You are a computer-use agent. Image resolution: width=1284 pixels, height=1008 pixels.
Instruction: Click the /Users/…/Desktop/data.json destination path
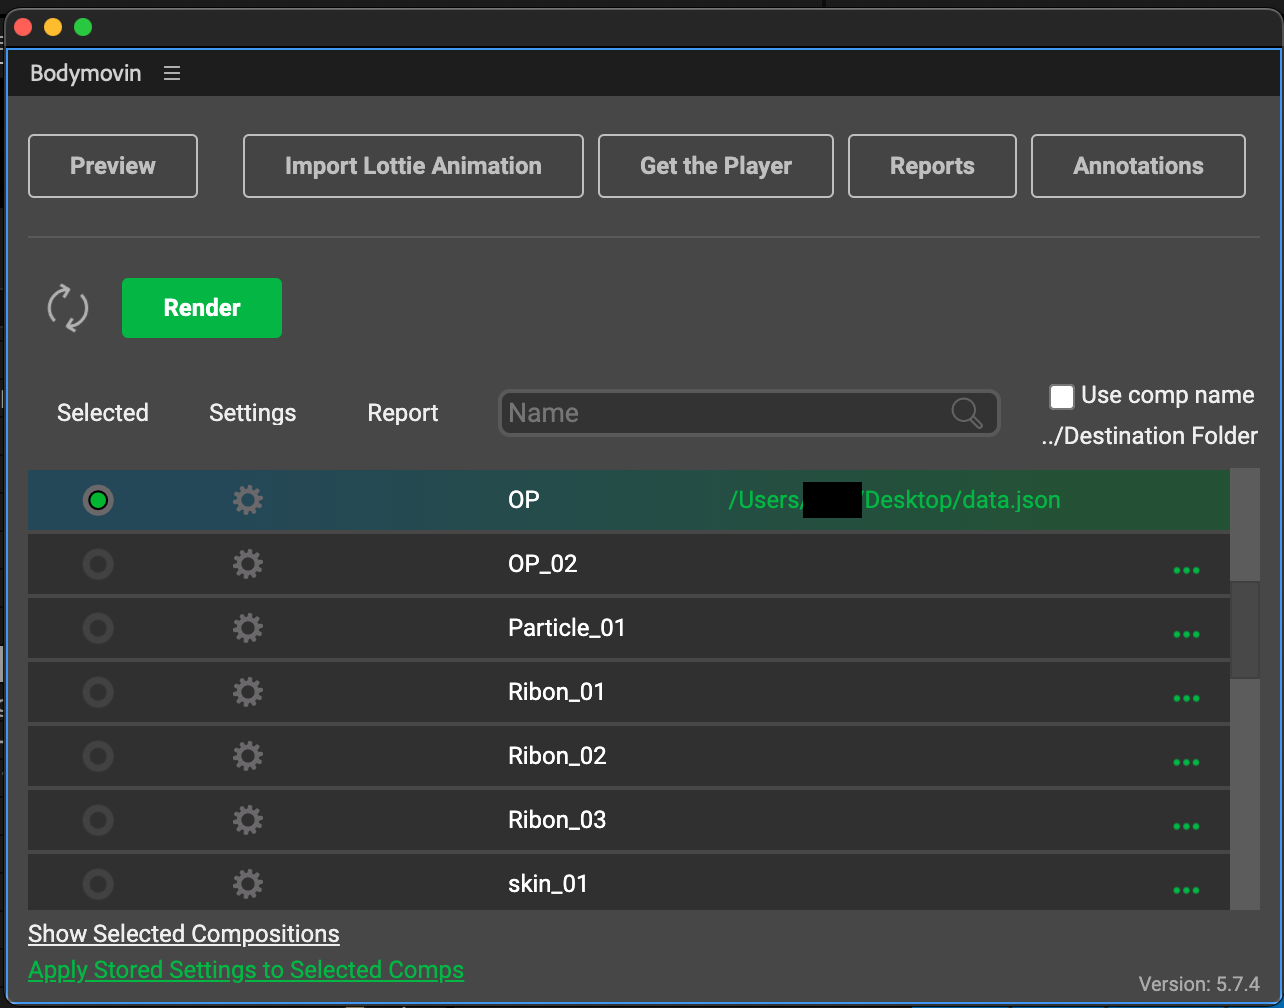pos(894,499)
